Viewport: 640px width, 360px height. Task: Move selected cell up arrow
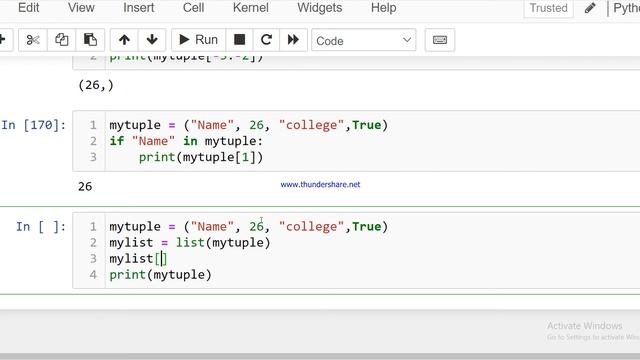pyautogui.click(x=124, y=40)
